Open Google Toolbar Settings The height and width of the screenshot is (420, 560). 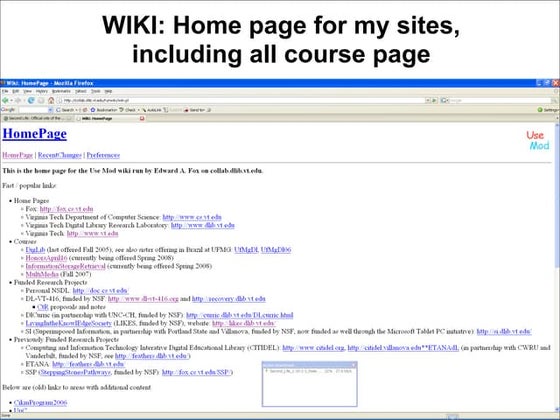tap(549, 110)
